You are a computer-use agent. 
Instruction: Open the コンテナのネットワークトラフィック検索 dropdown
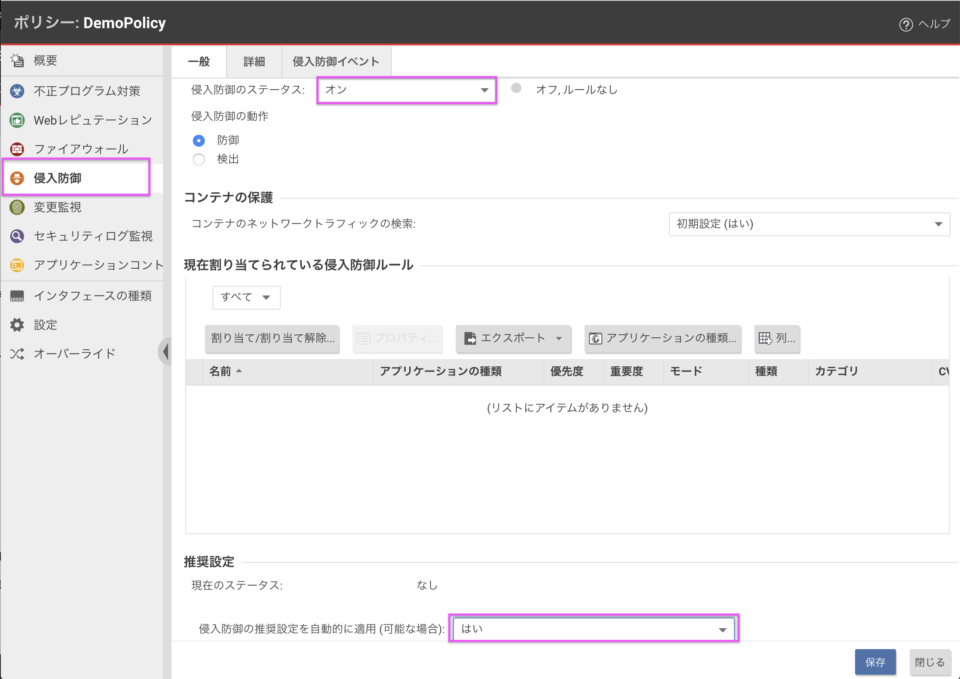point(810,223)
